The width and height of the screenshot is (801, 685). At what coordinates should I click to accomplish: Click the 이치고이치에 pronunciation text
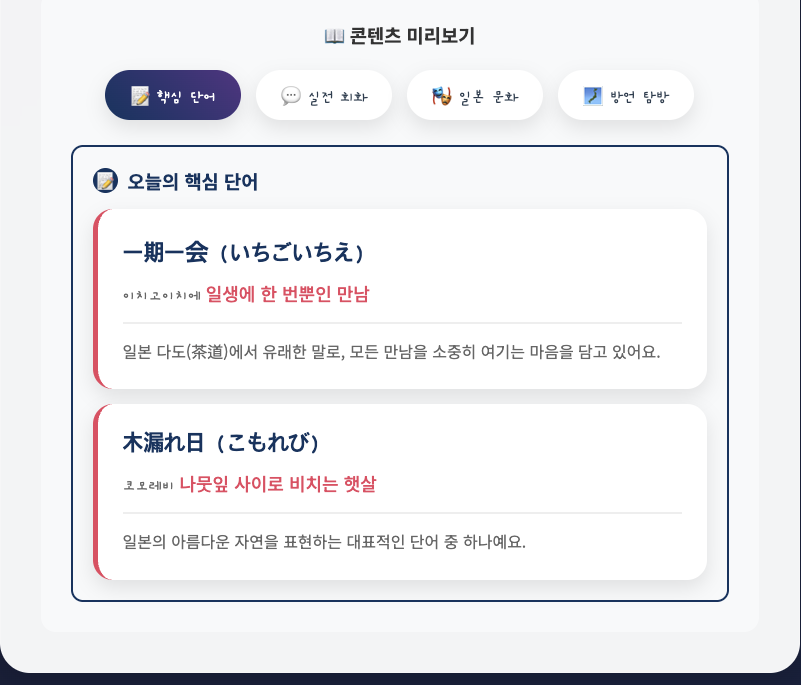coord(162,296)
